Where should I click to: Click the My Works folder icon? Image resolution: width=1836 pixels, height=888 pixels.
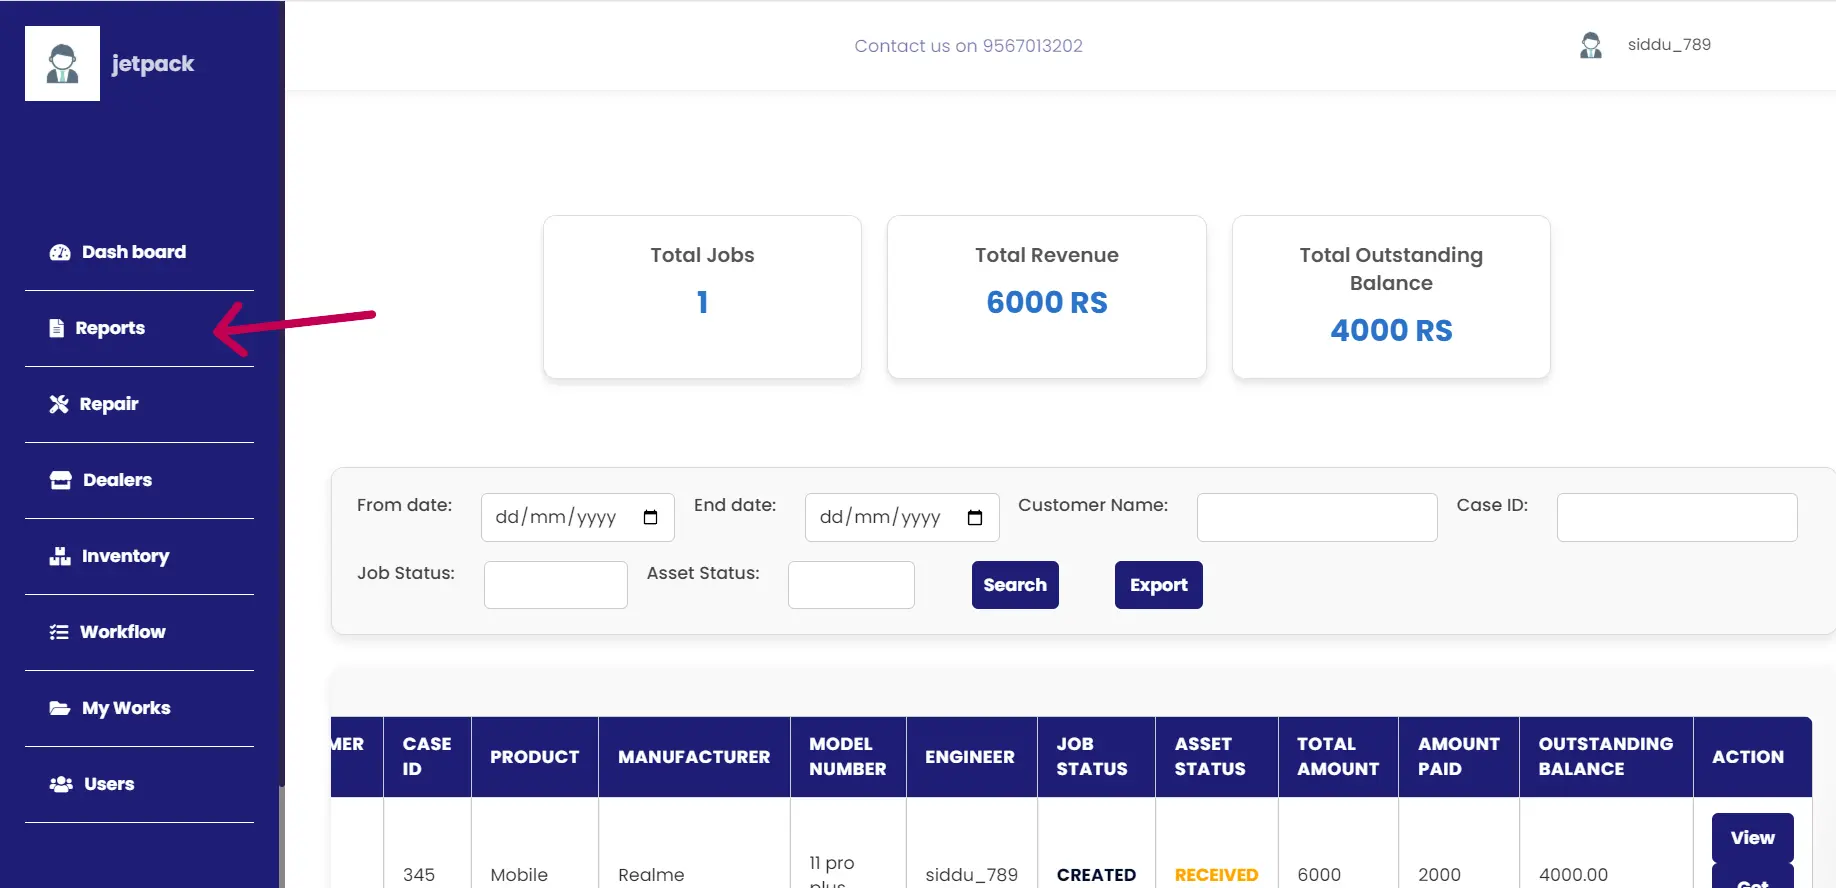click(x=60, y=708)
